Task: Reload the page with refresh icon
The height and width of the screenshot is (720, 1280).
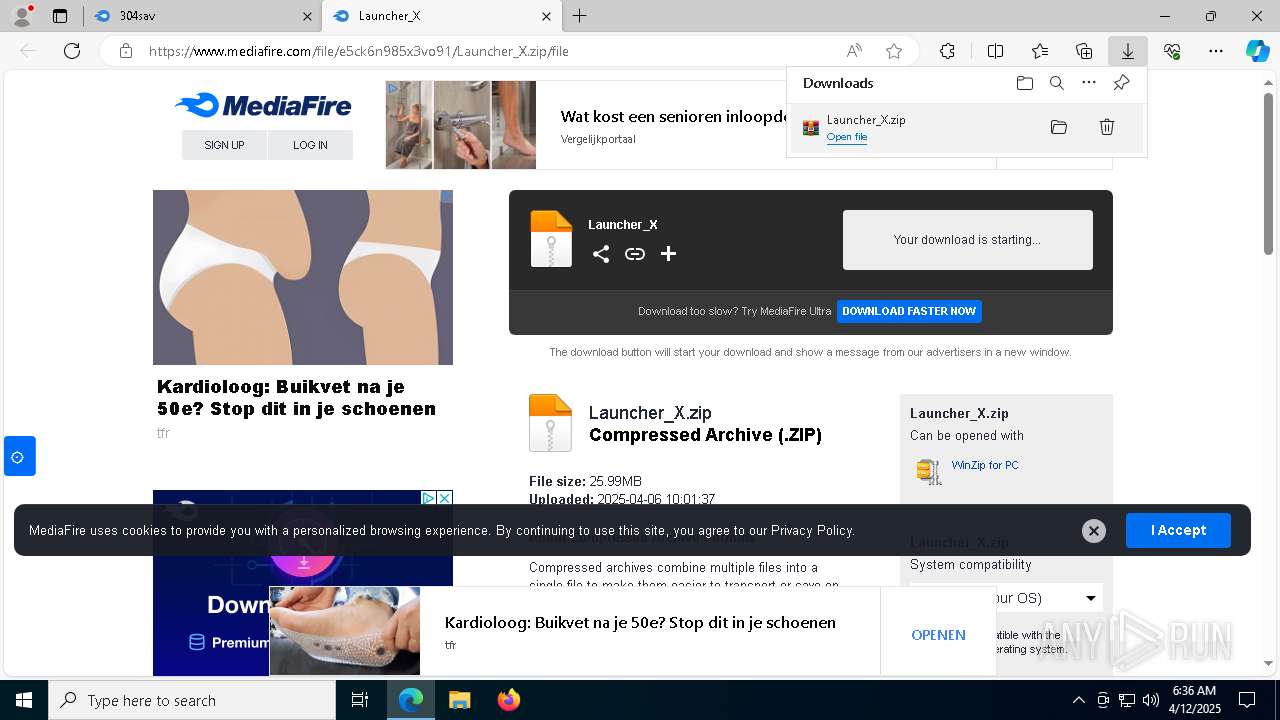Action: tap(72, 51)
